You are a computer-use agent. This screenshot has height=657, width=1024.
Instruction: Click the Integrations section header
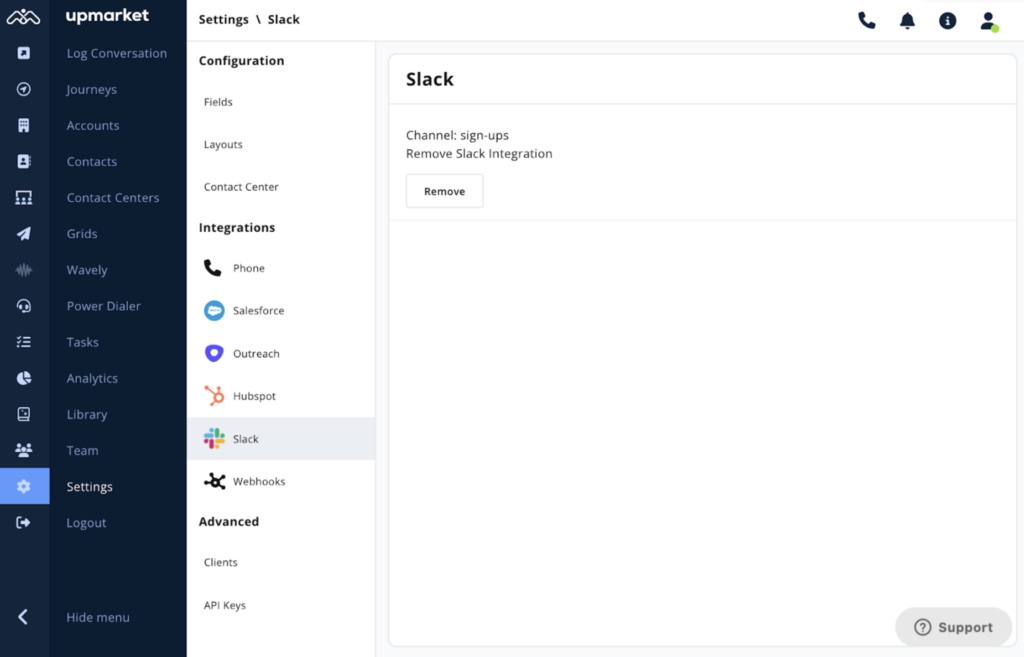point(237,227)
